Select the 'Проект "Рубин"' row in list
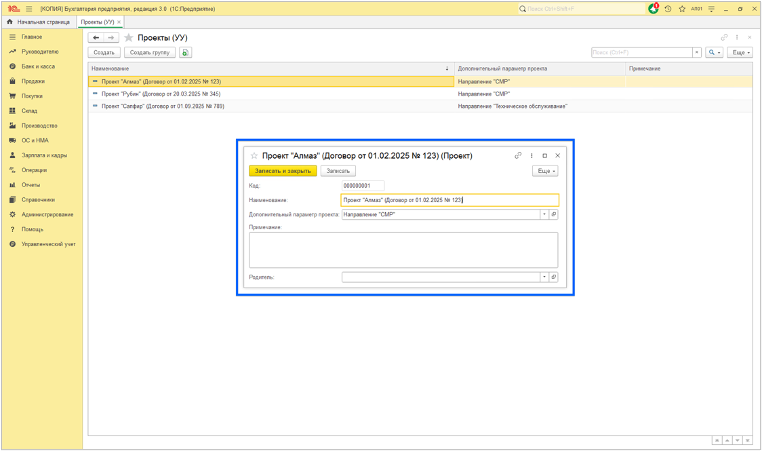The height and width of the screenshot is (452, 762). tap(160, 94)
